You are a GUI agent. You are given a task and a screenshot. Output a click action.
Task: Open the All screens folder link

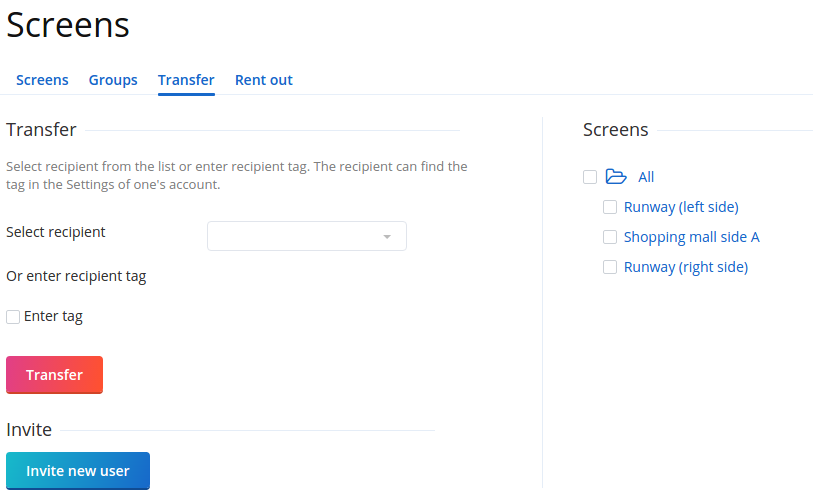click(x=646, y=177)
